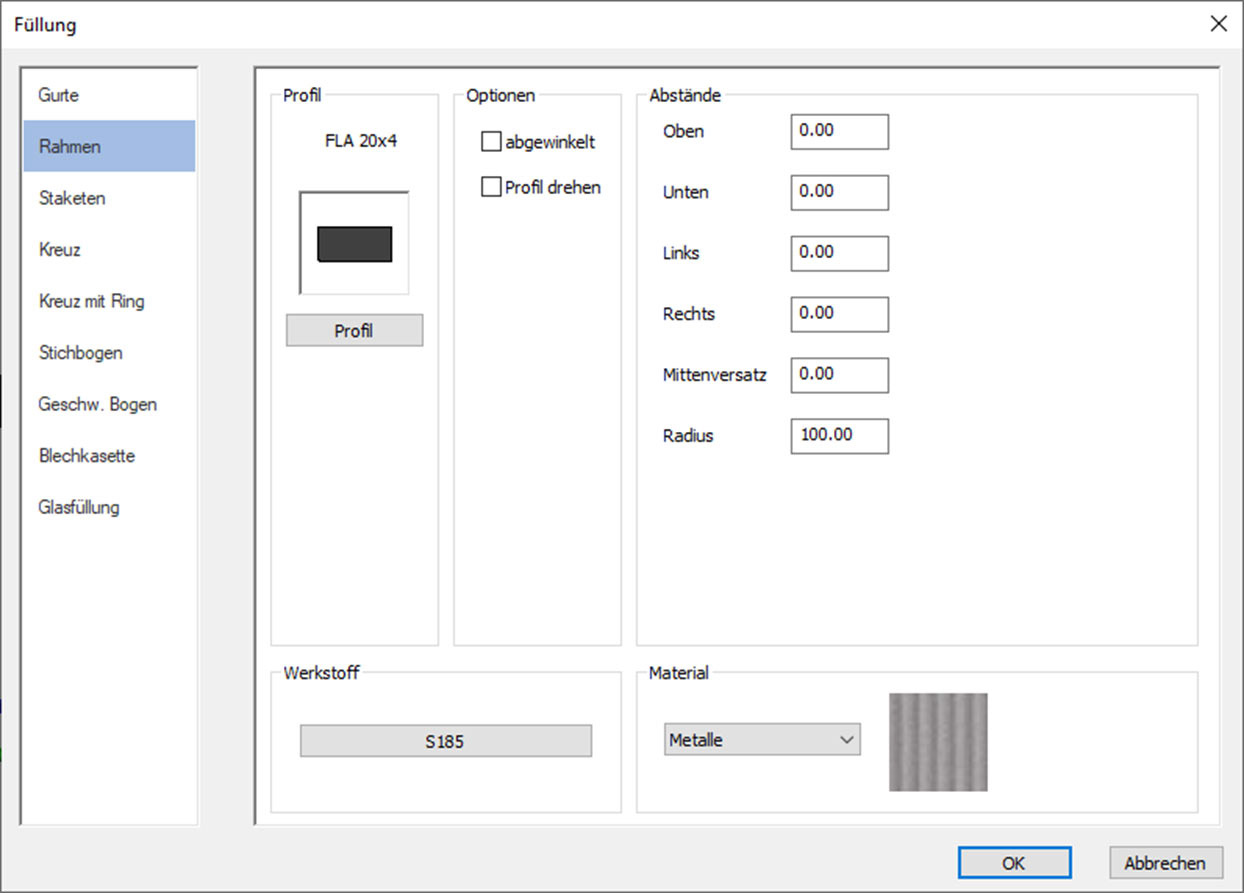Focus the Rechts distance field
The width and height of the screenshot is (1244, 893).
pyautogui.click(x=839, y=314)
